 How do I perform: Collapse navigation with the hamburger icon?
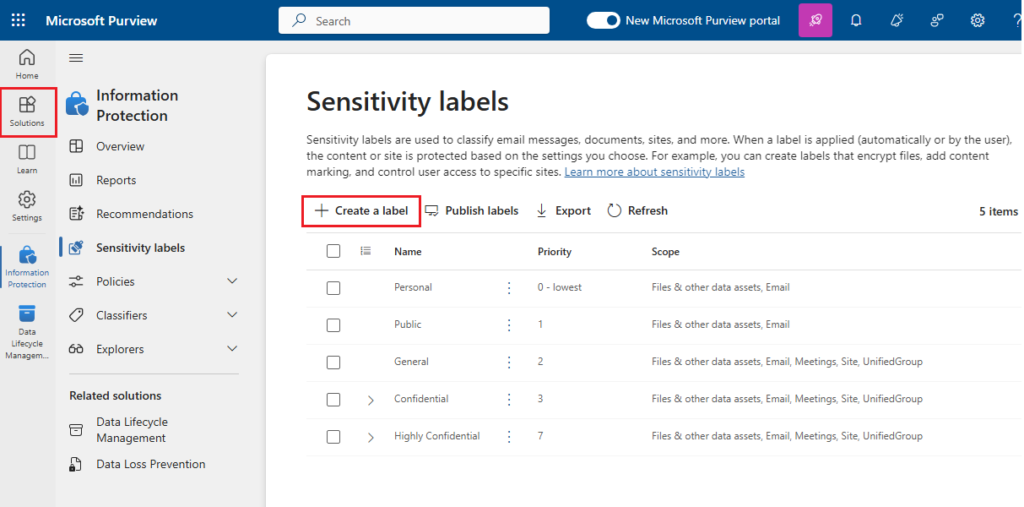(x=76, y=58)
